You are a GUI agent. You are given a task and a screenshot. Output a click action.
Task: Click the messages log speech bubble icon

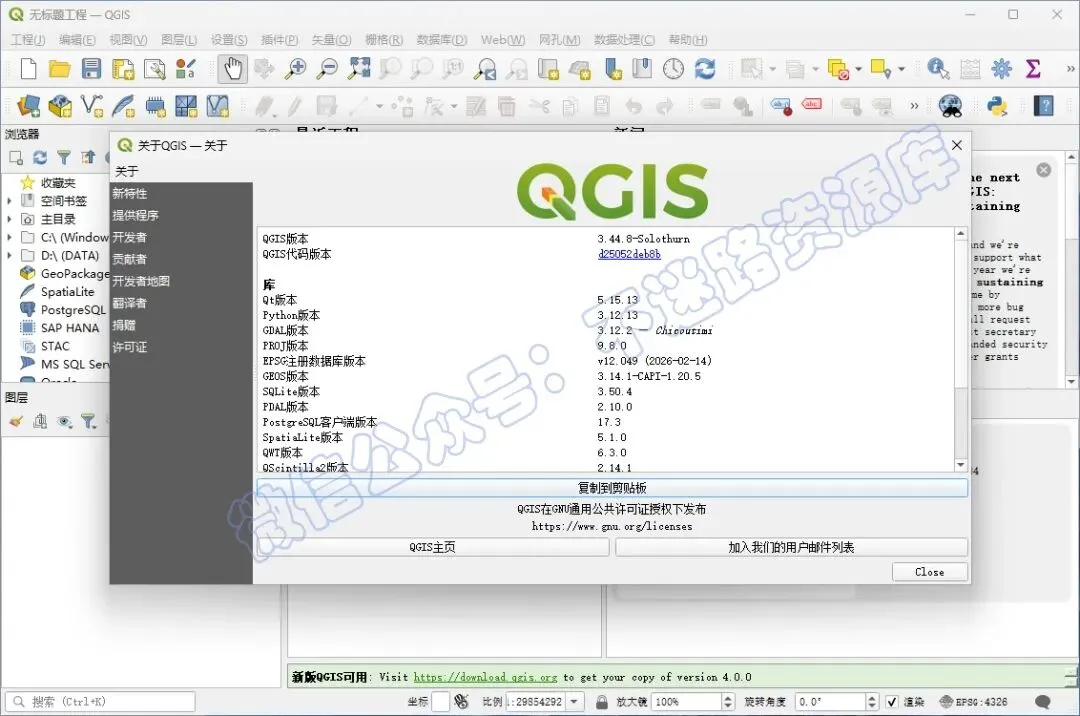tap(1043, 702)
